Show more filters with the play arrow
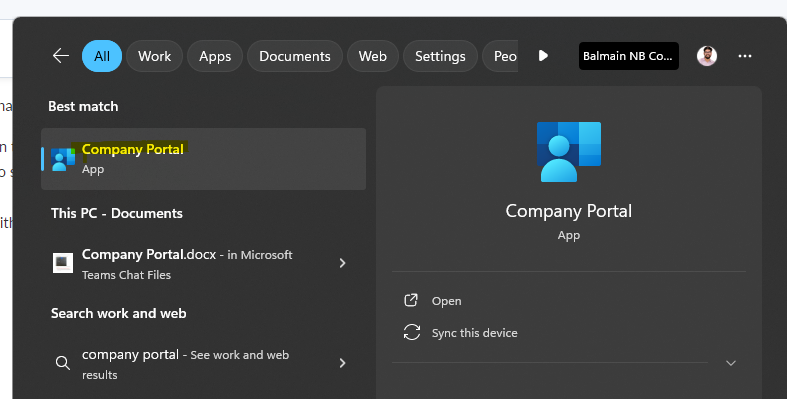Screen dimensions: 787x399 click(543, 56)
